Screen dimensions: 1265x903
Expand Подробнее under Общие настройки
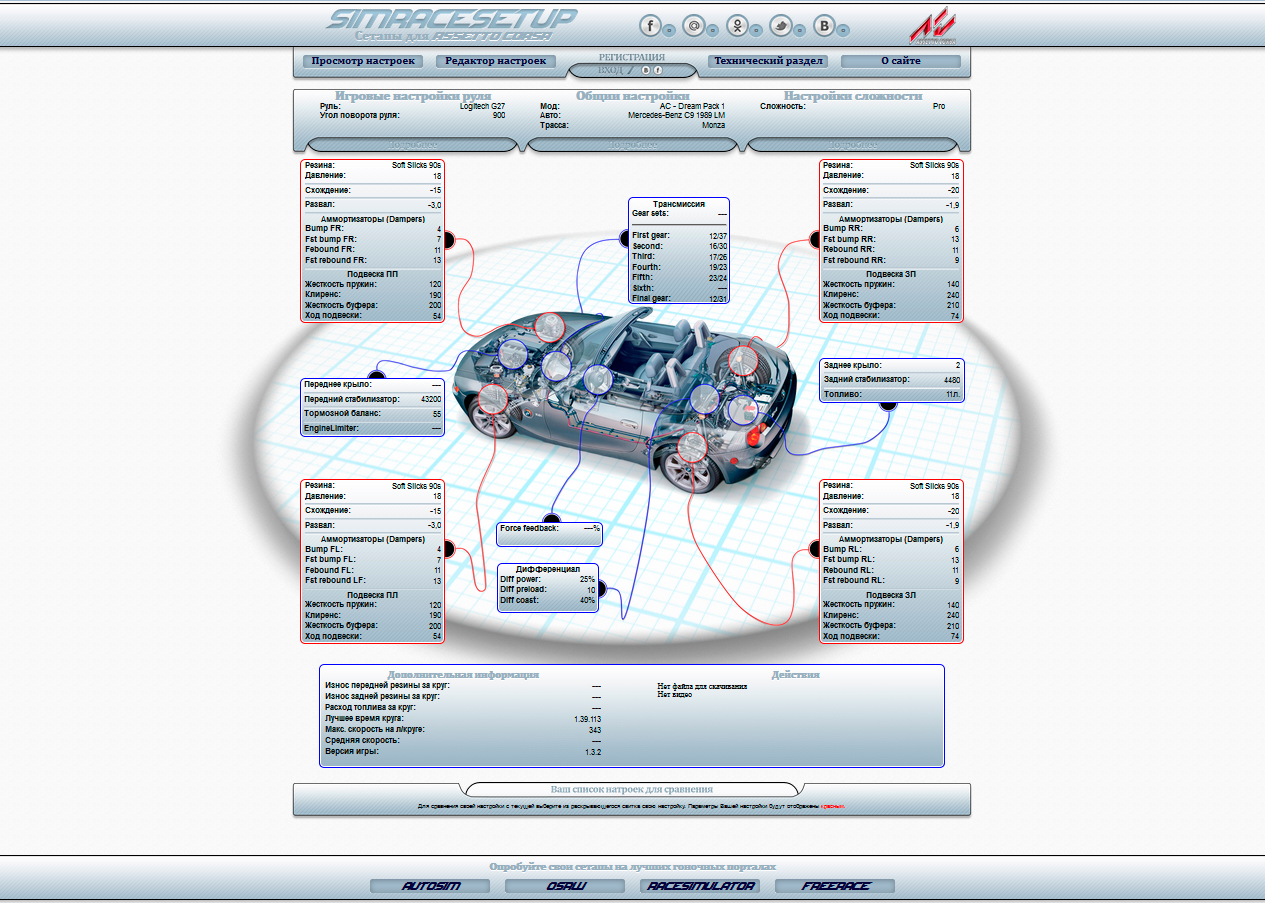(632, 145)
